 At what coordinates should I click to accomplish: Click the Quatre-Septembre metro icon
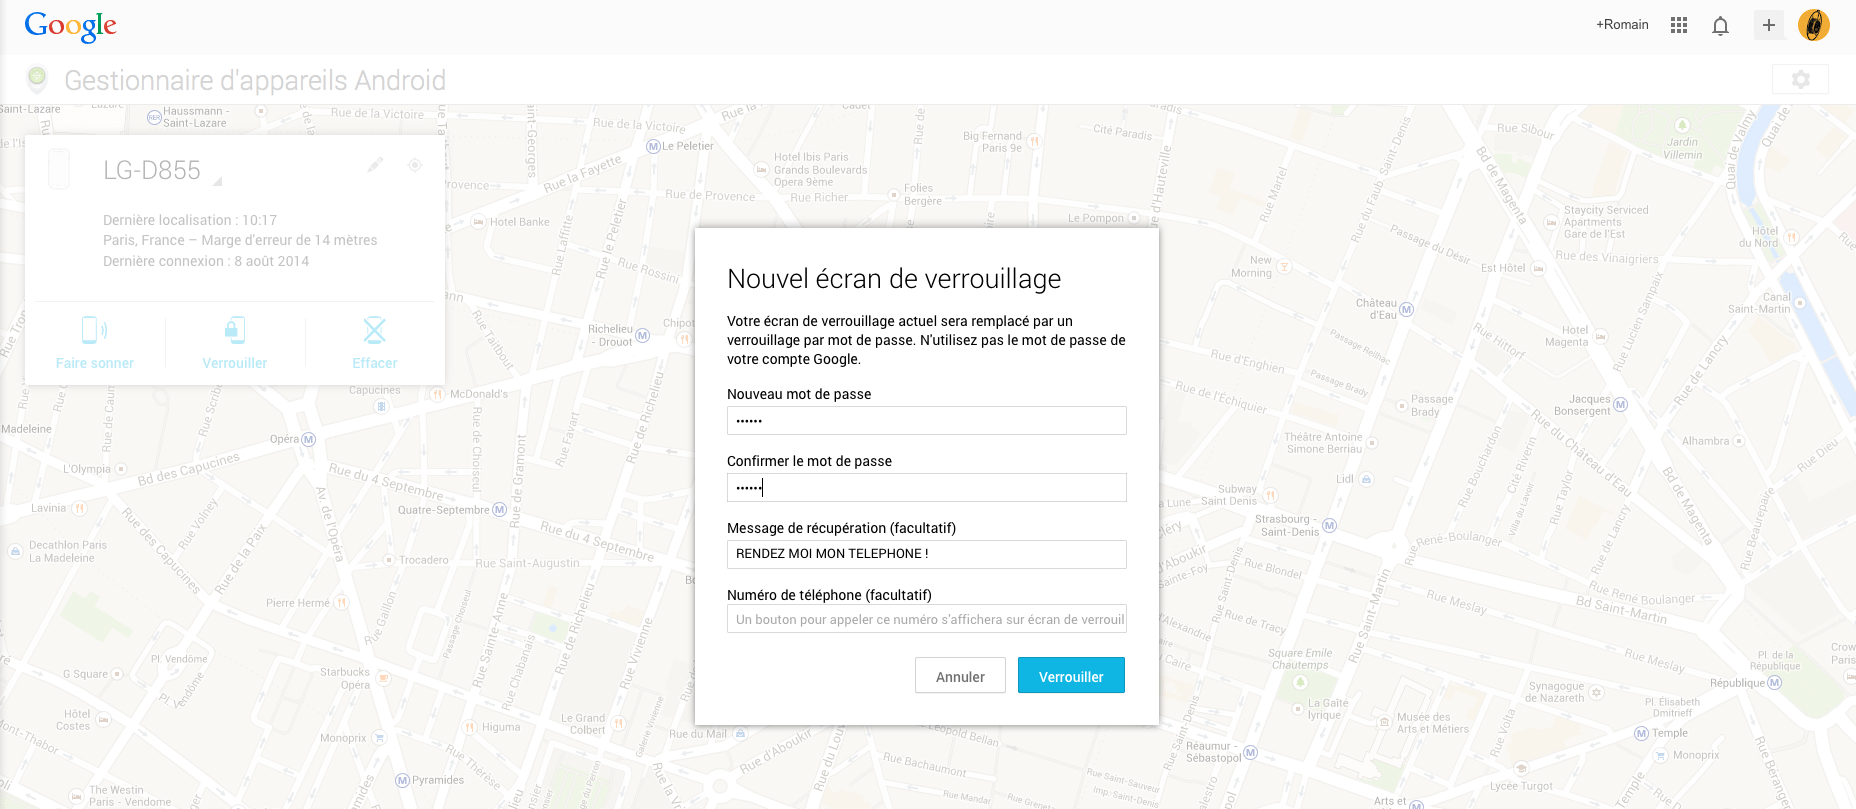pyautogui.click(x=500, y=510)
